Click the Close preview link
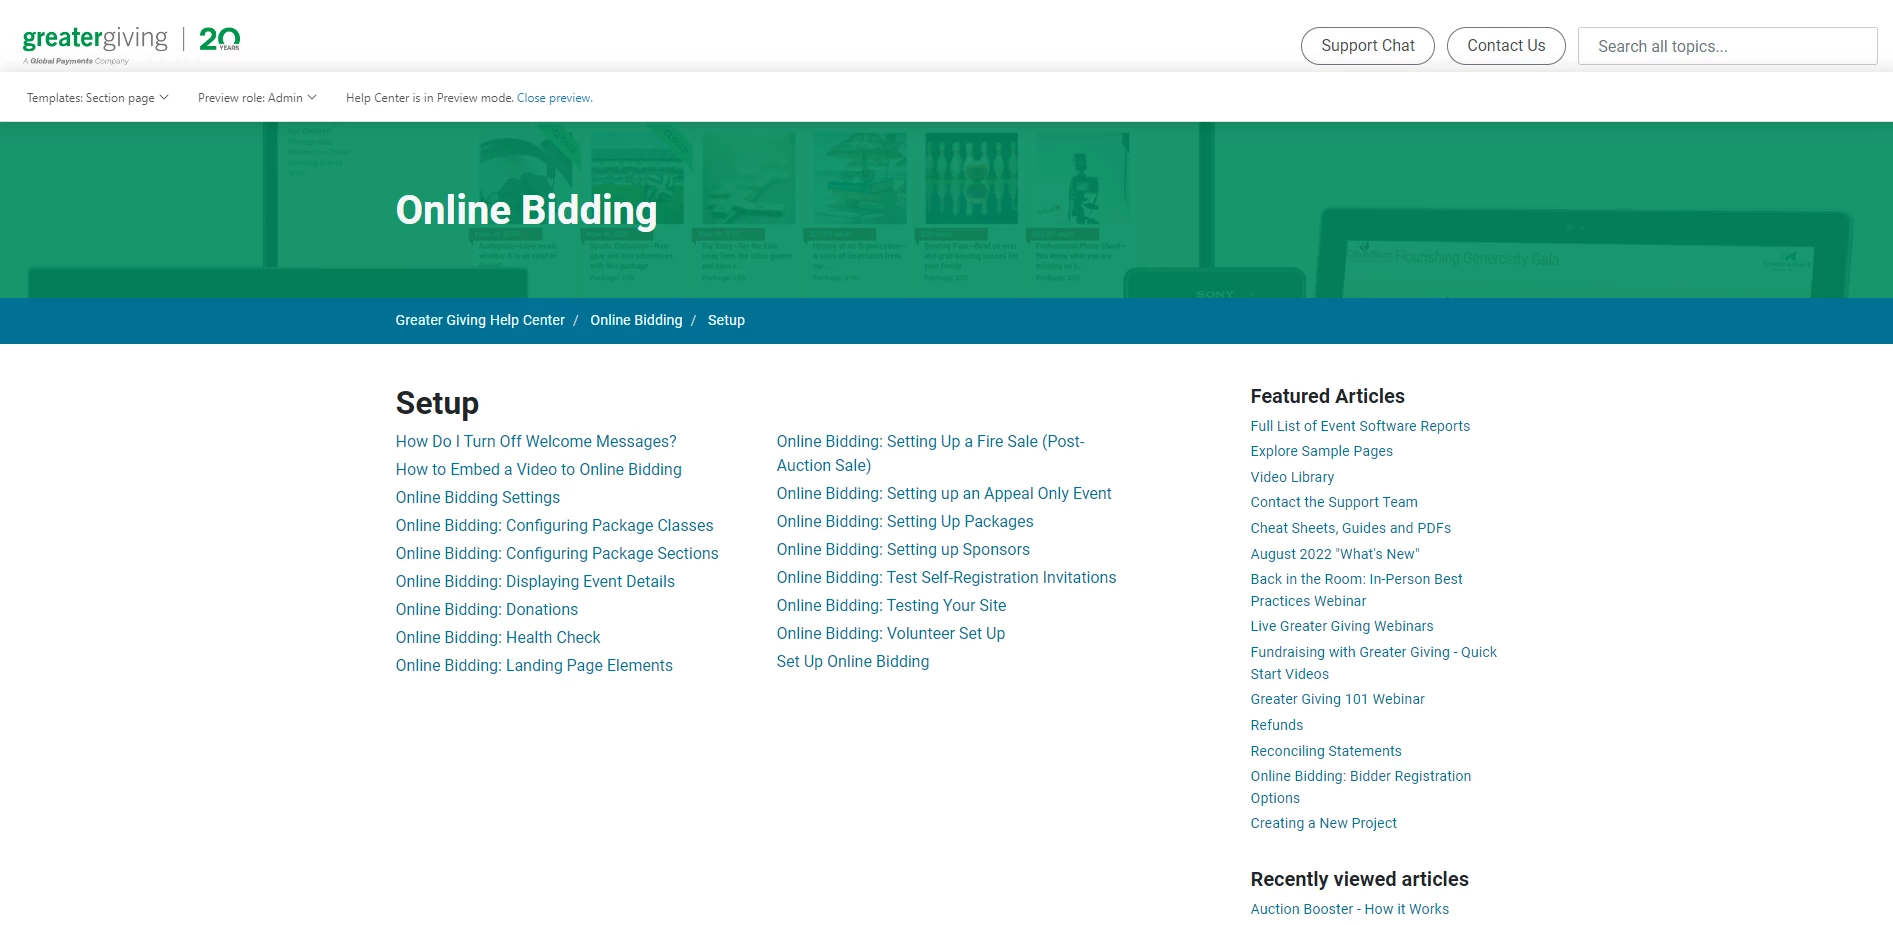Screen dimensions: 1893x925 pos(554,98)
